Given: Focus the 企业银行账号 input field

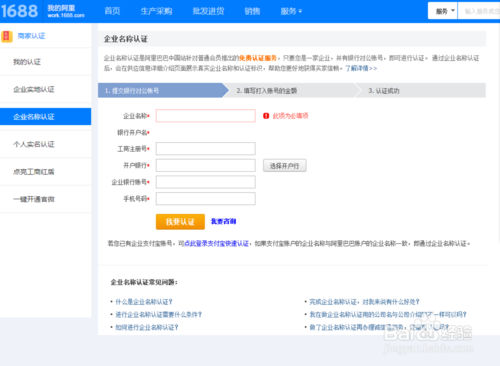Looking at the screenshot, I should pyautogui.click(x=206, y=182).
